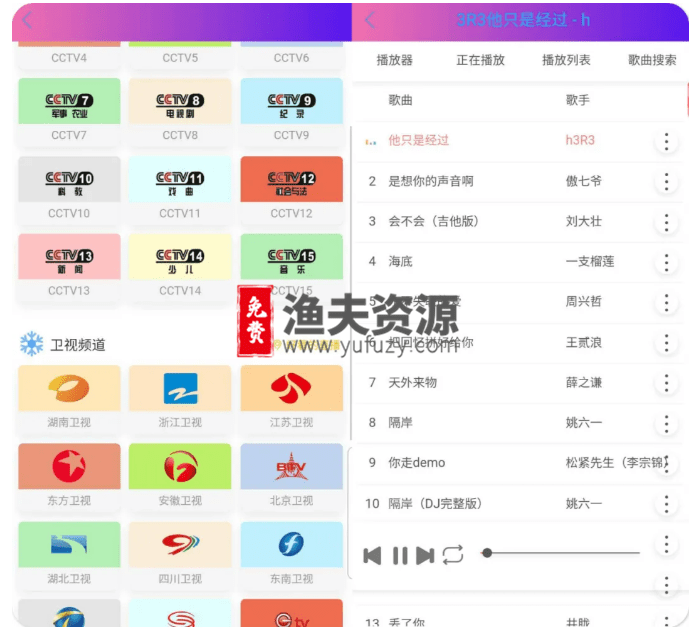Open more options for 天外来物
This screenshot has height=641, width=700.
tap(667, 383)
